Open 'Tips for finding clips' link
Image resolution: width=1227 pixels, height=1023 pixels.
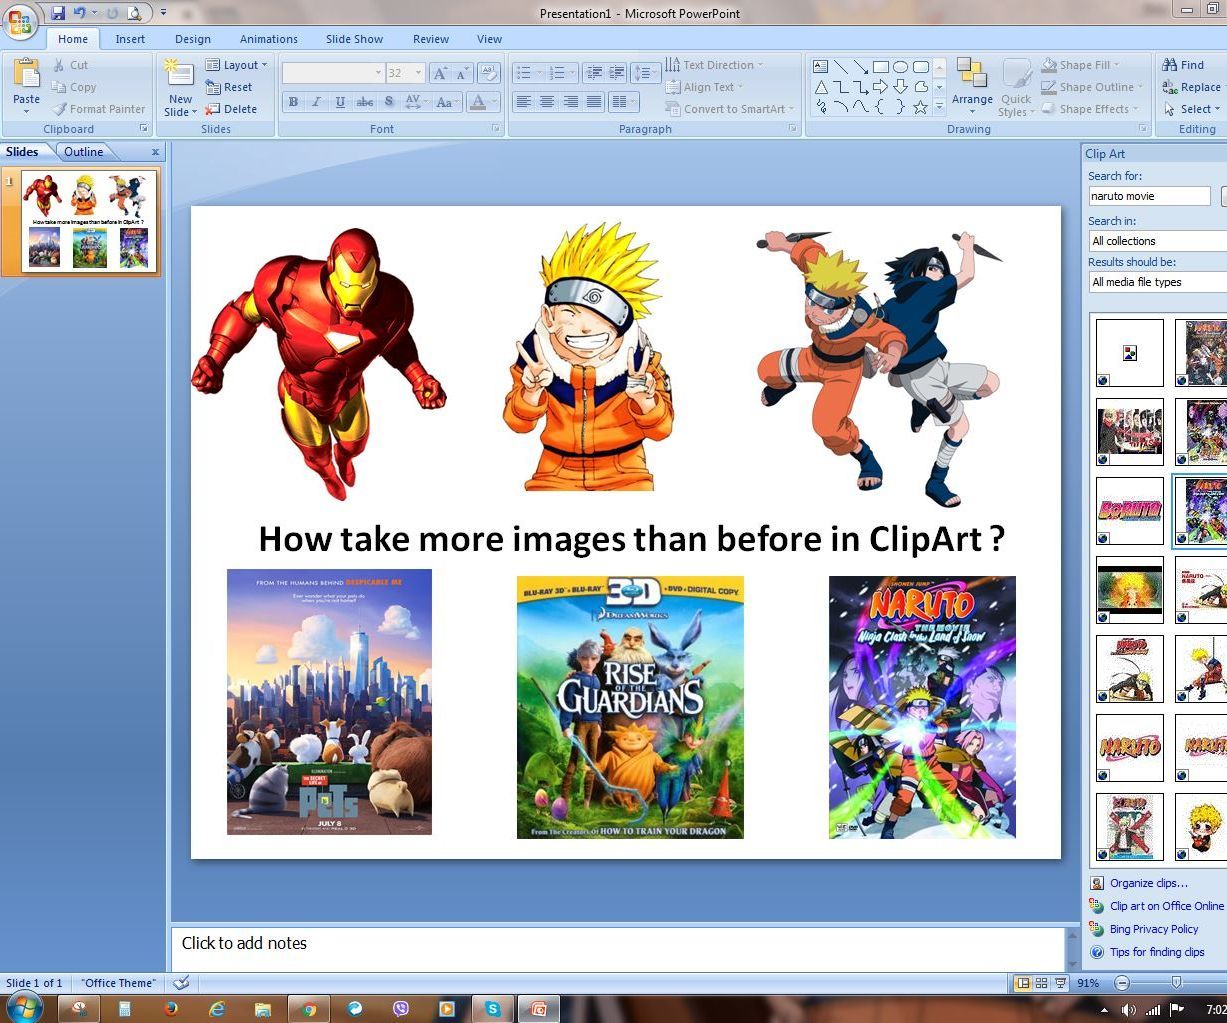1157,952
